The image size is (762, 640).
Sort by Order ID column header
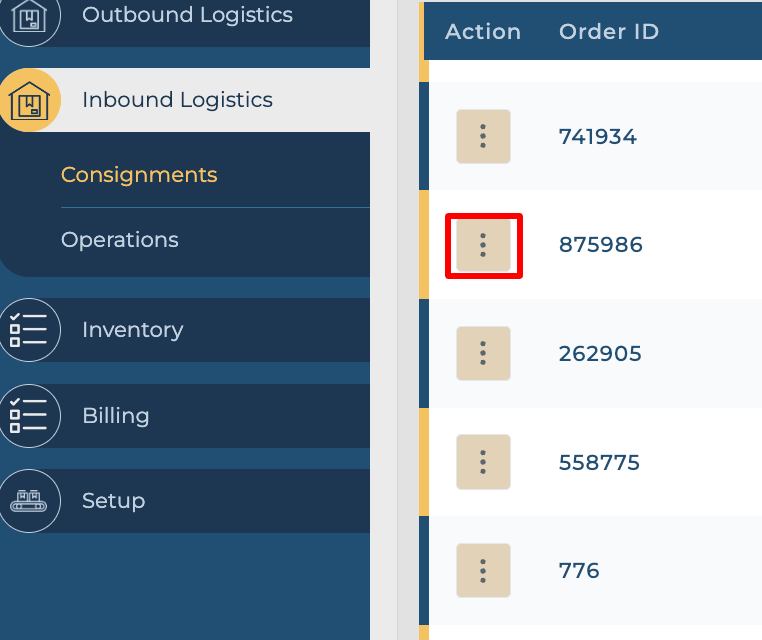pos(609,32)
